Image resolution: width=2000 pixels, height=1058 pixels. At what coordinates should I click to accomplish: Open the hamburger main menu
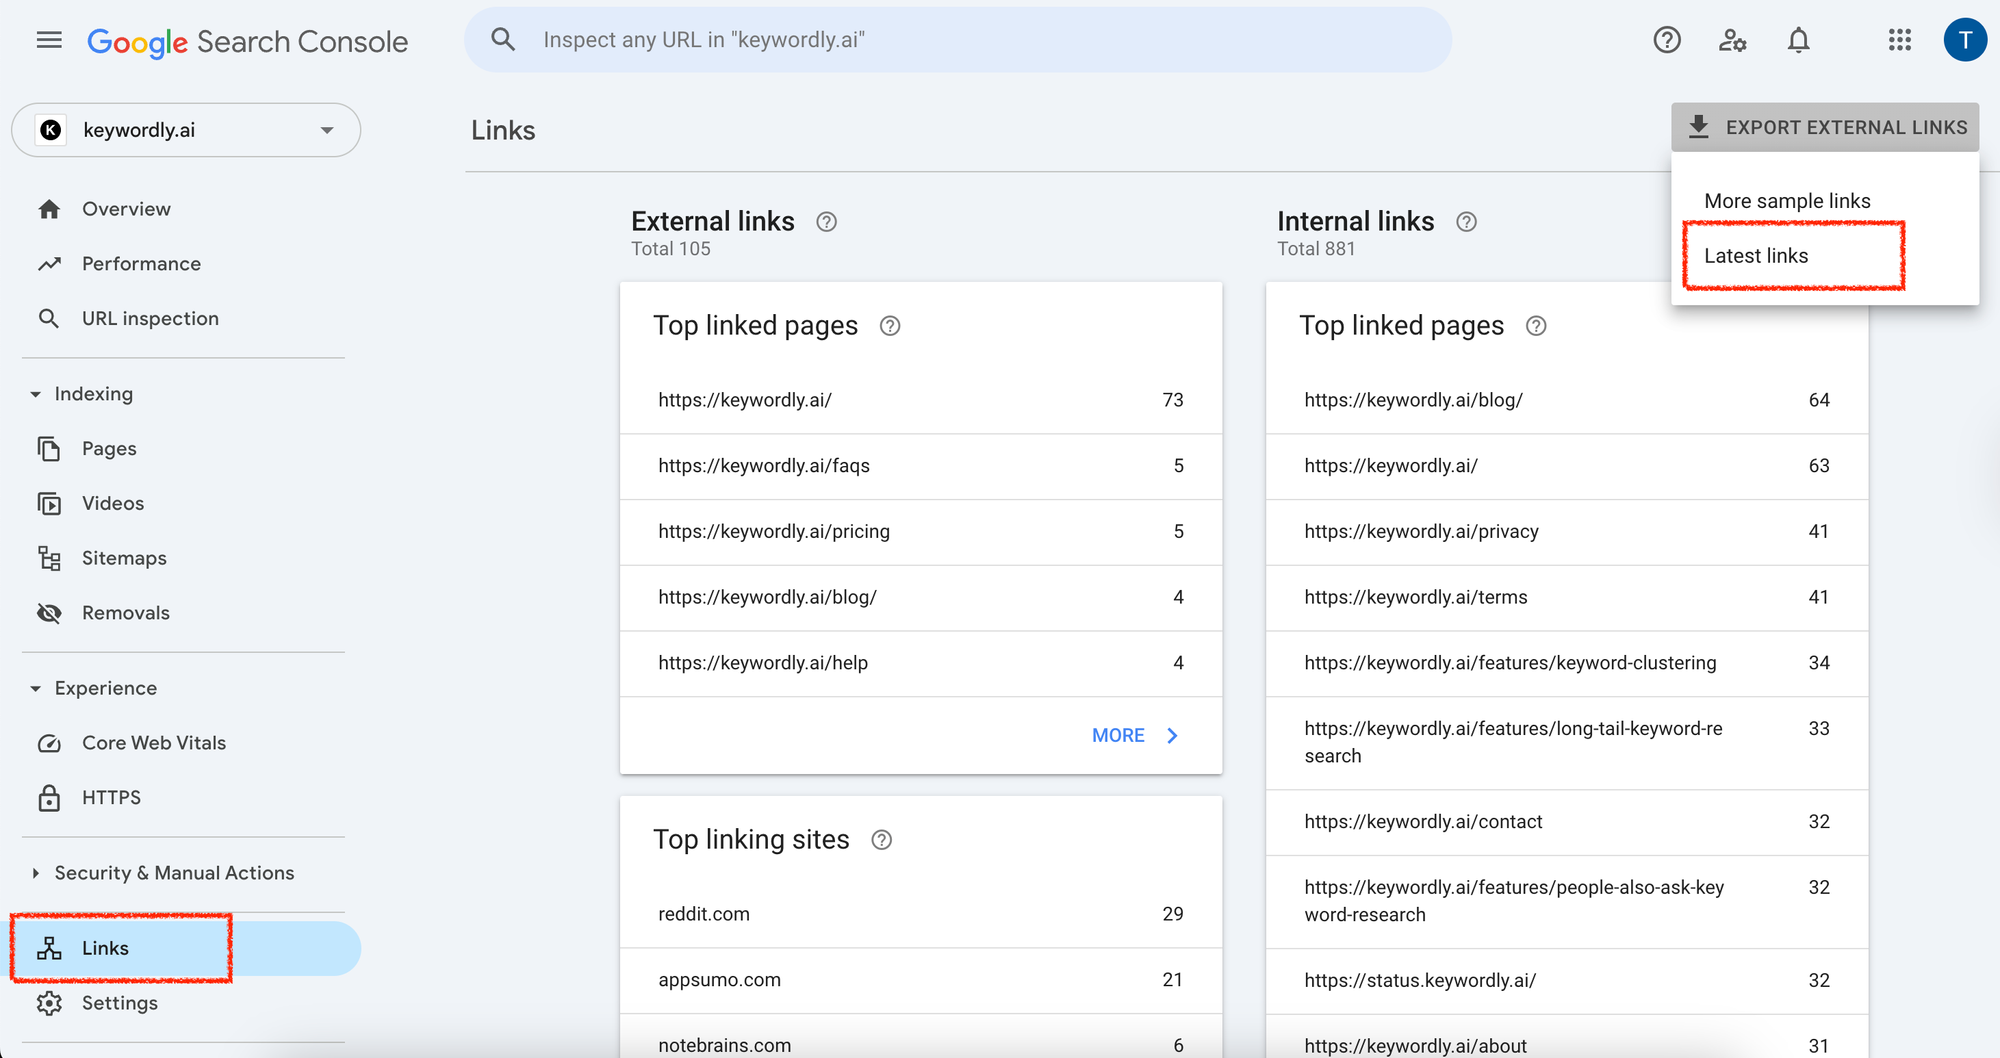[49, 40]
